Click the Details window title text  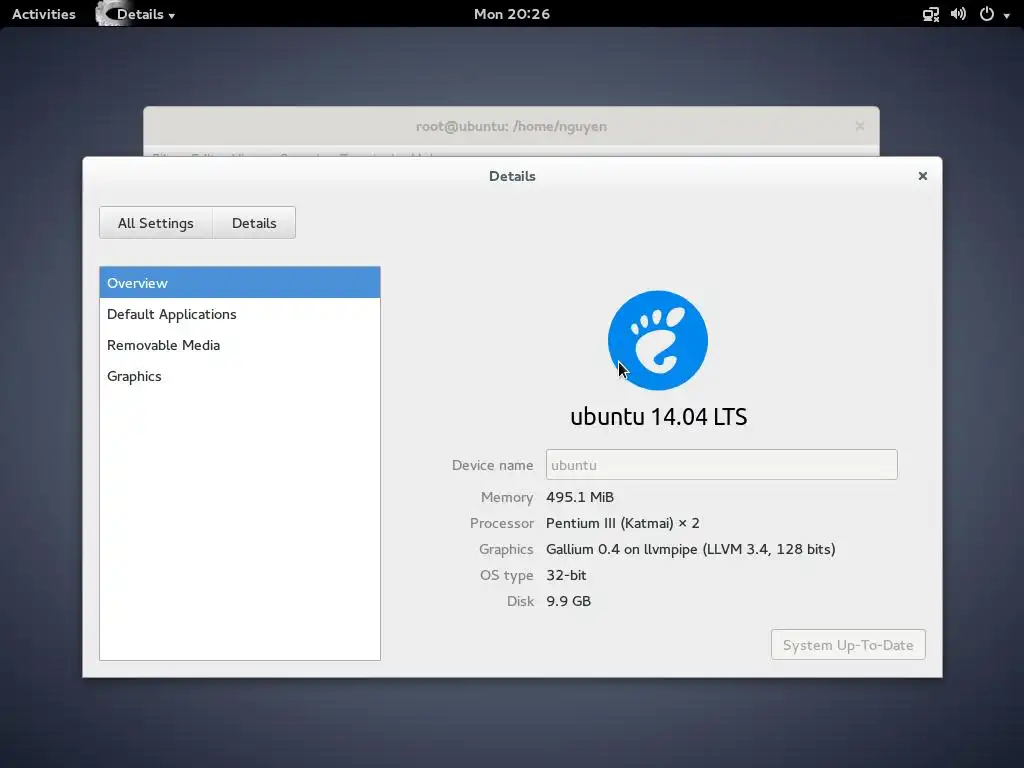point(512,176)
